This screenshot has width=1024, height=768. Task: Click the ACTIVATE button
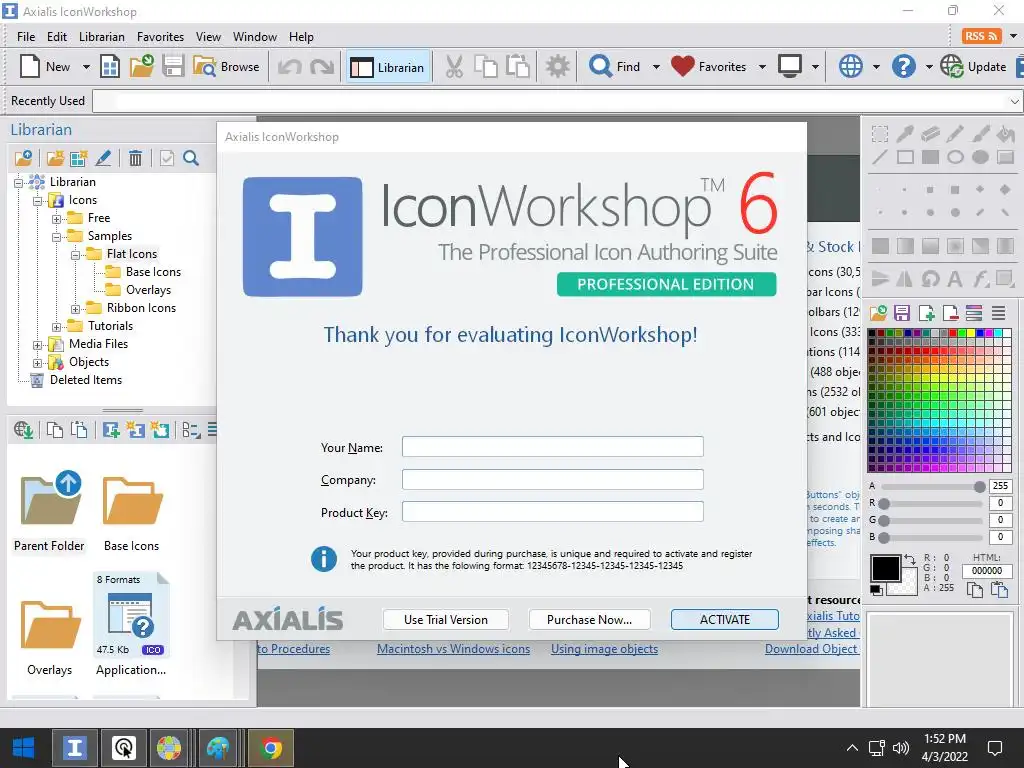[725, 620]
